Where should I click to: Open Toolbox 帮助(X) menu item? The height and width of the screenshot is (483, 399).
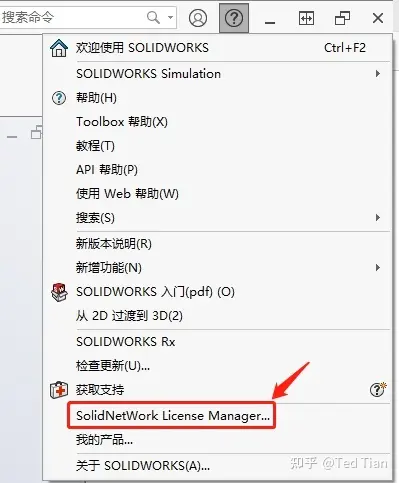click(122, 122)
